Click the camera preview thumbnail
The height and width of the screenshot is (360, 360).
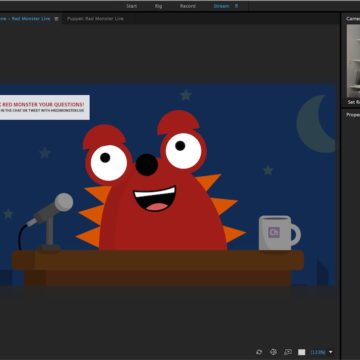(x=353, y=61)
